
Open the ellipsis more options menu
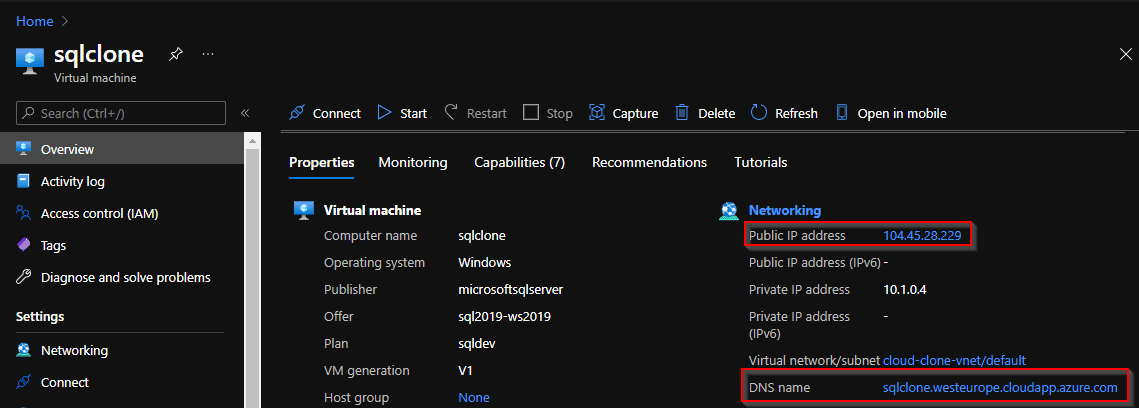click(208, 54)
